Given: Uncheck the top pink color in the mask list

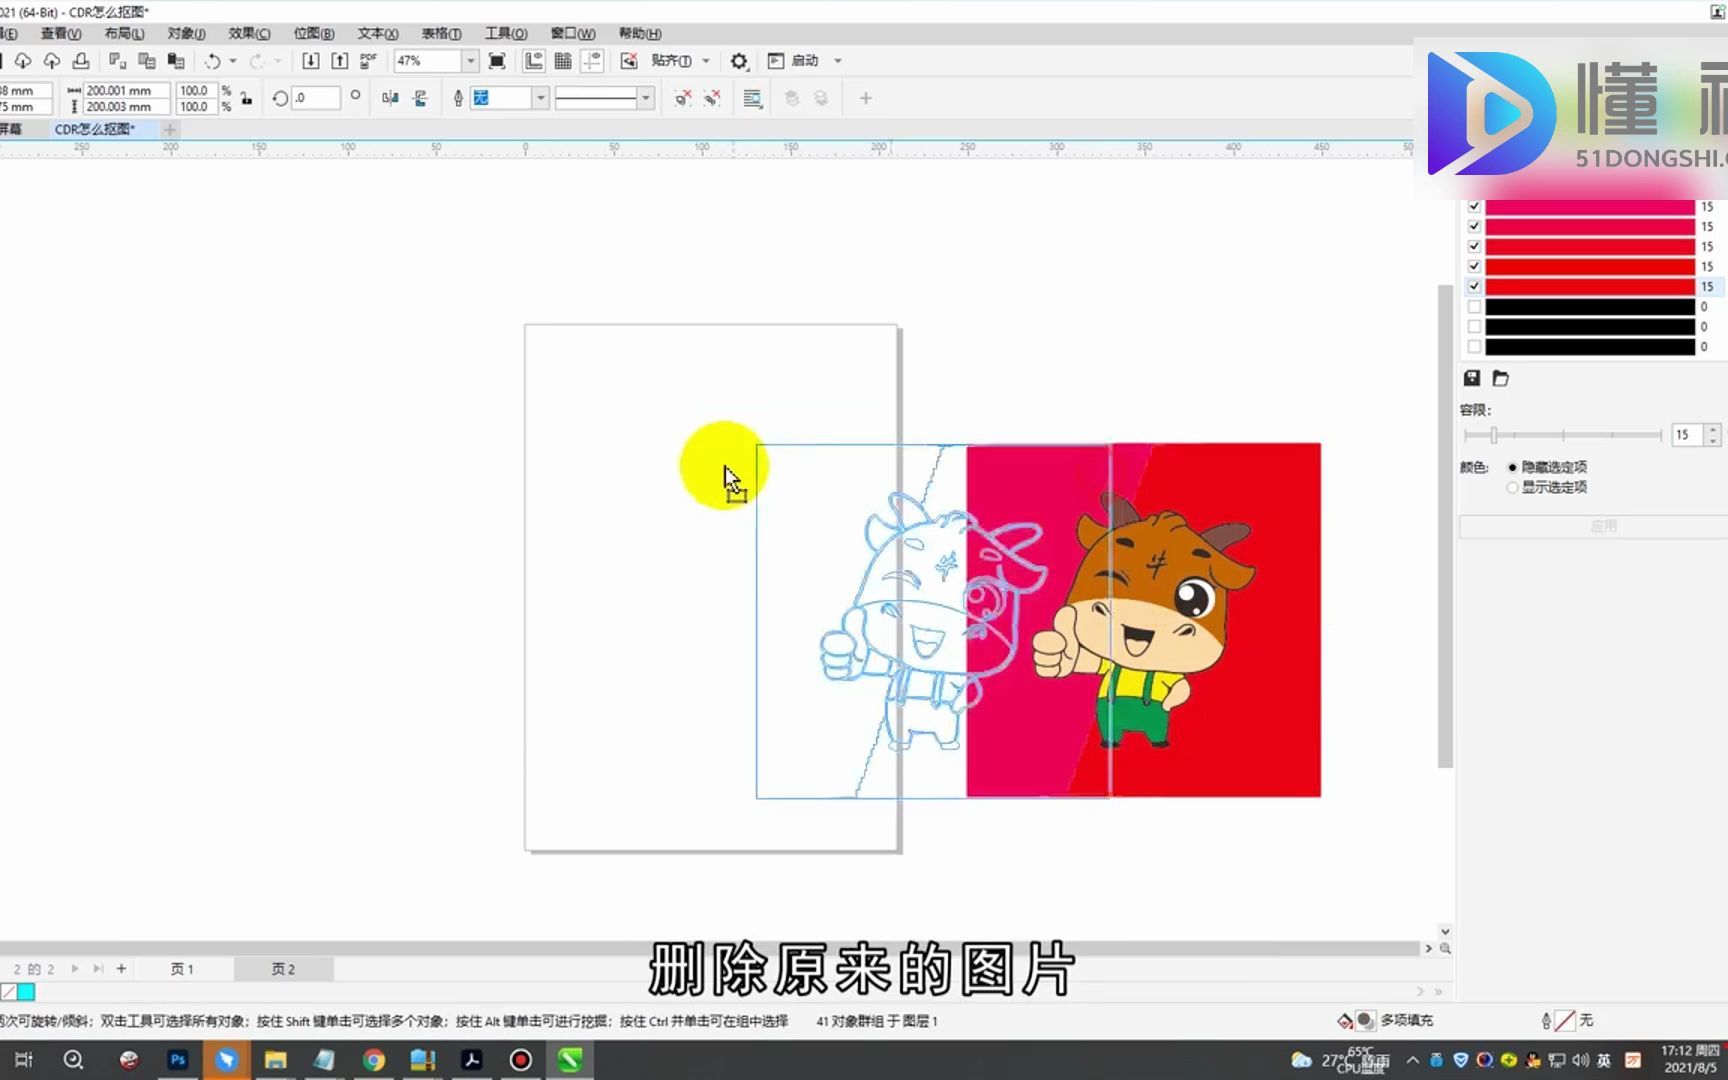Looking at the screenshot, I should tap(1474, 206).
